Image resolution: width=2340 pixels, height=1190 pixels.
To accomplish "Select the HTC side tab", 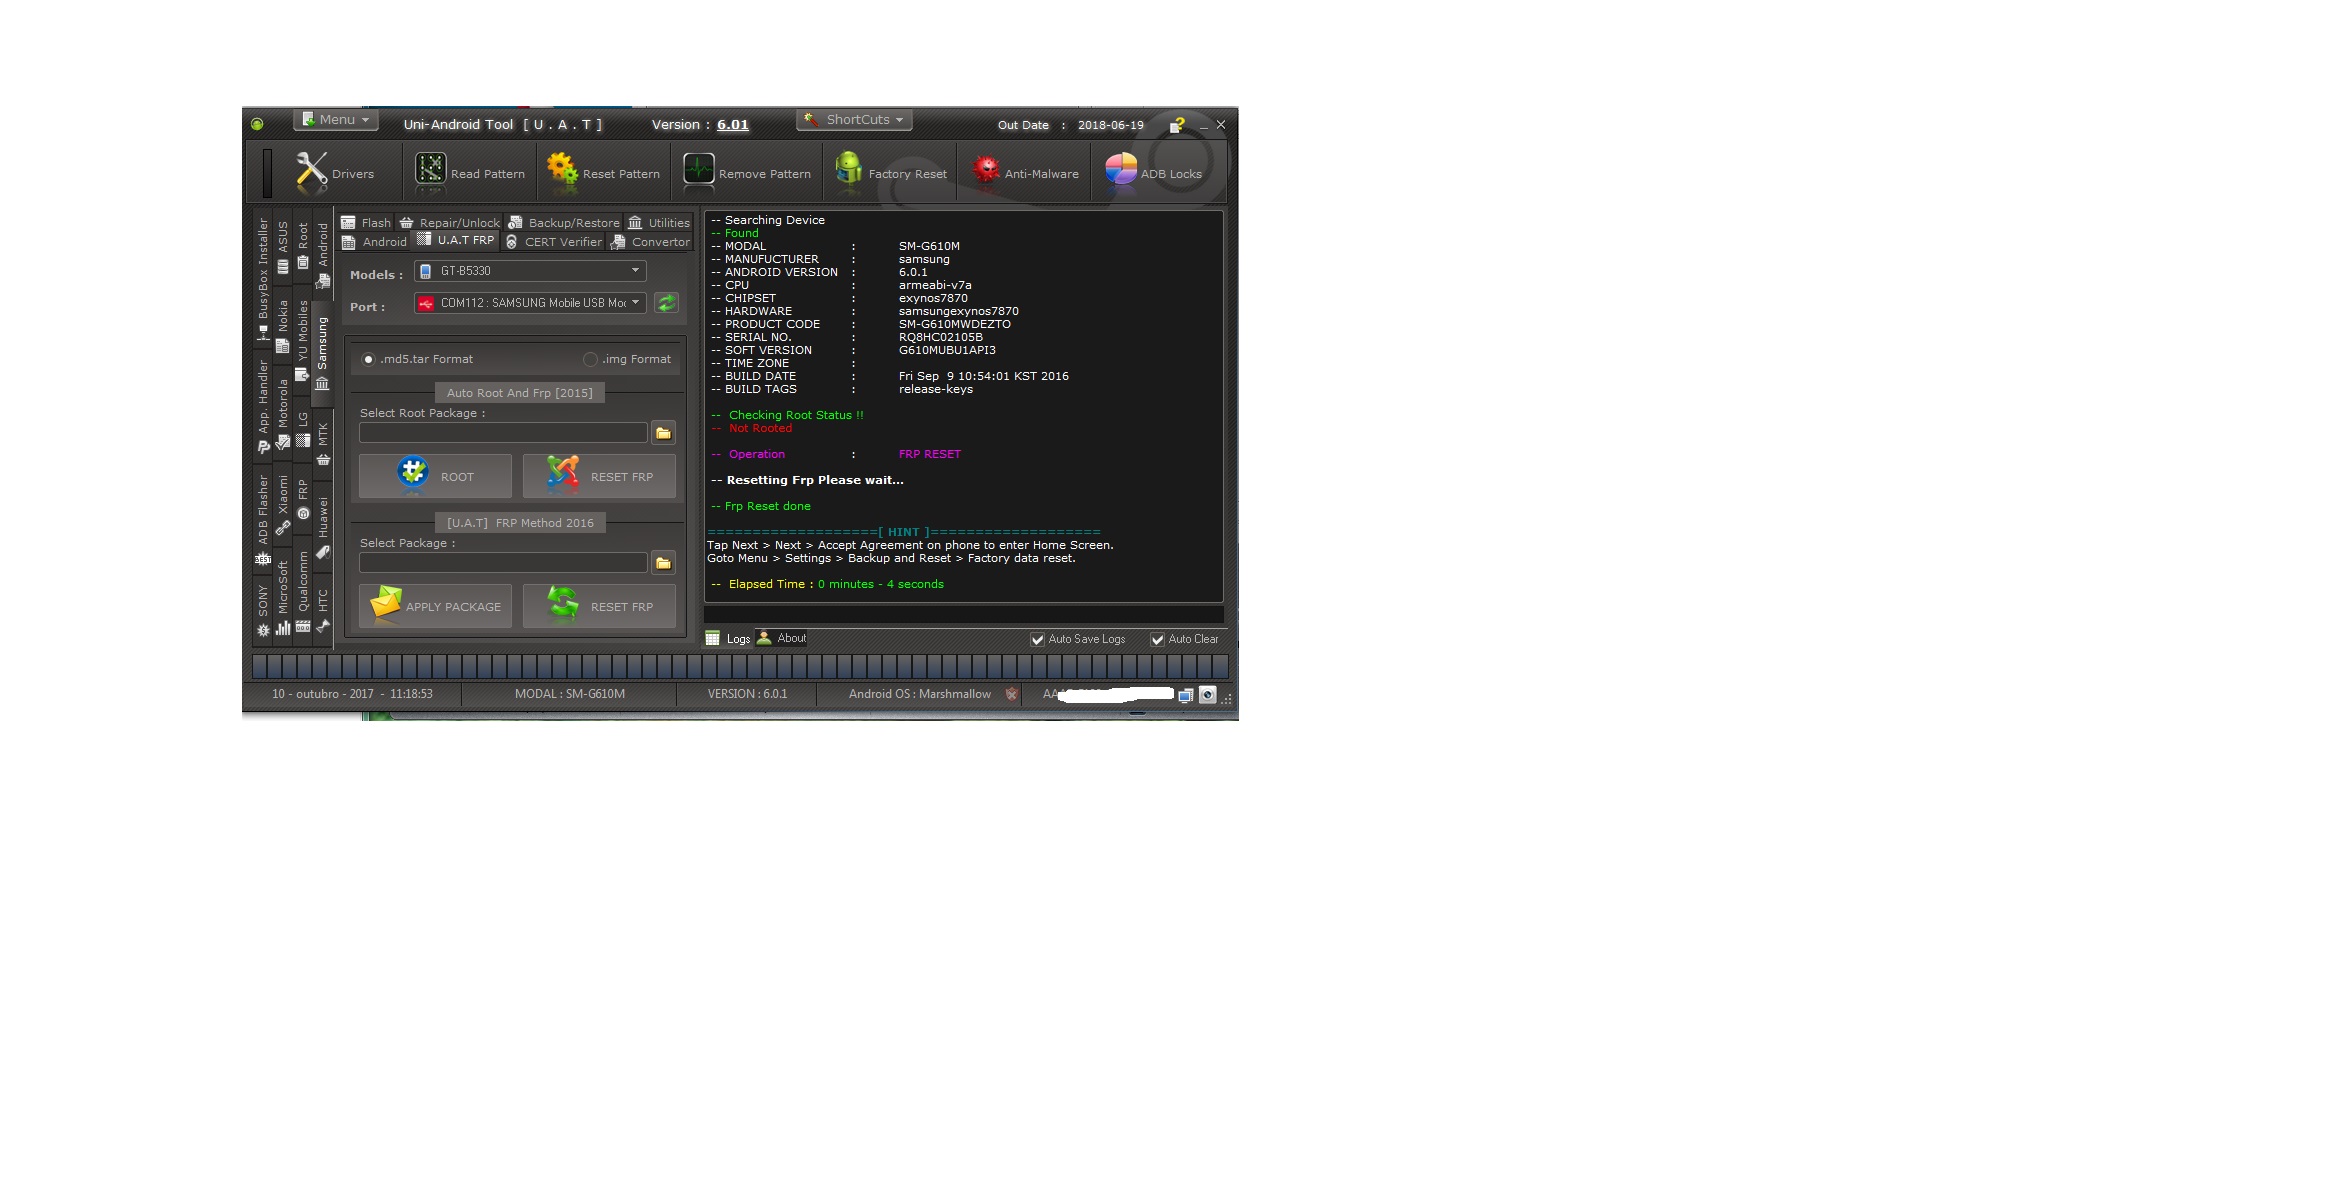I will coord(323,611).
